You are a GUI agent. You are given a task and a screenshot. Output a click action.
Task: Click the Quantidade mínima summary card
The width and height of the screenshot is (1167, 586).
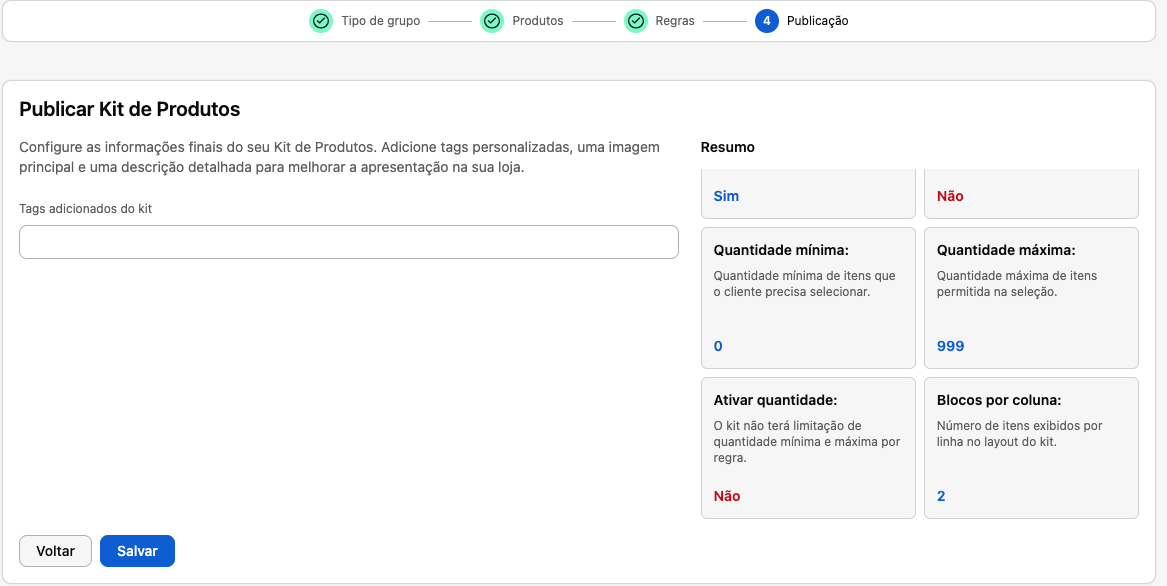click(x=808, y=298)
